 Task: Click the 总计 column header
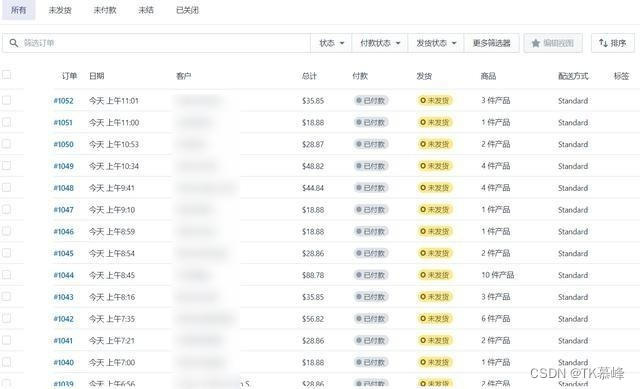[x=309, y=76]
